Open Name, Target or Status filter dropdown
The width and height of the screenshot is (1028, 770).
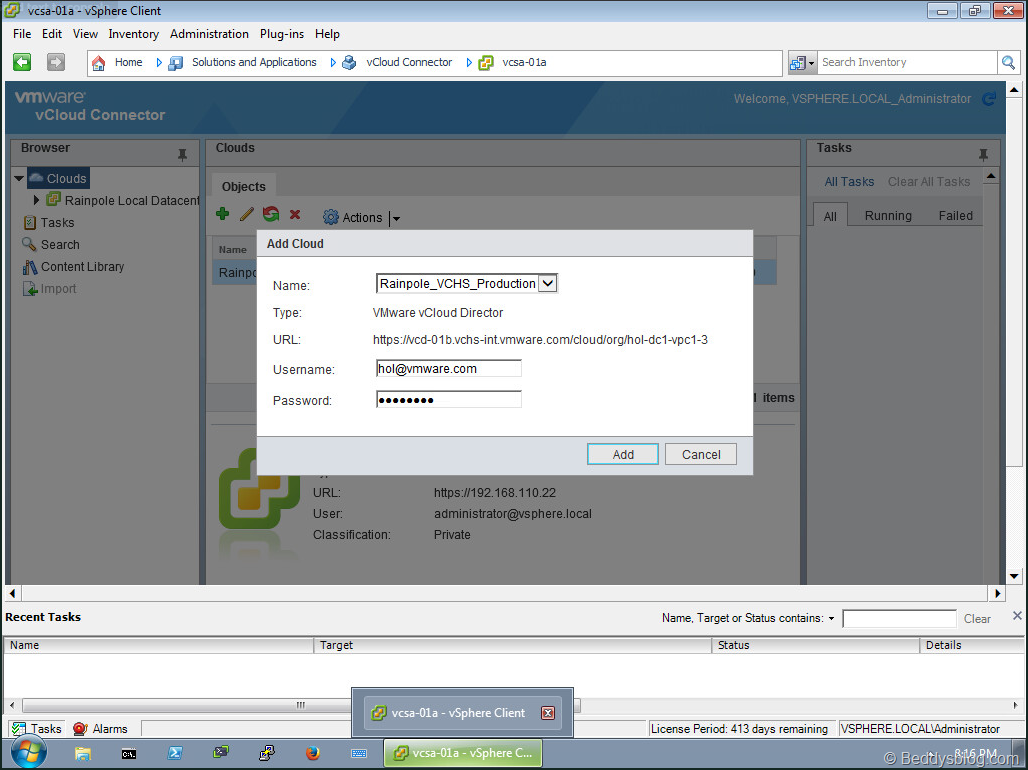tap(831, 618)
